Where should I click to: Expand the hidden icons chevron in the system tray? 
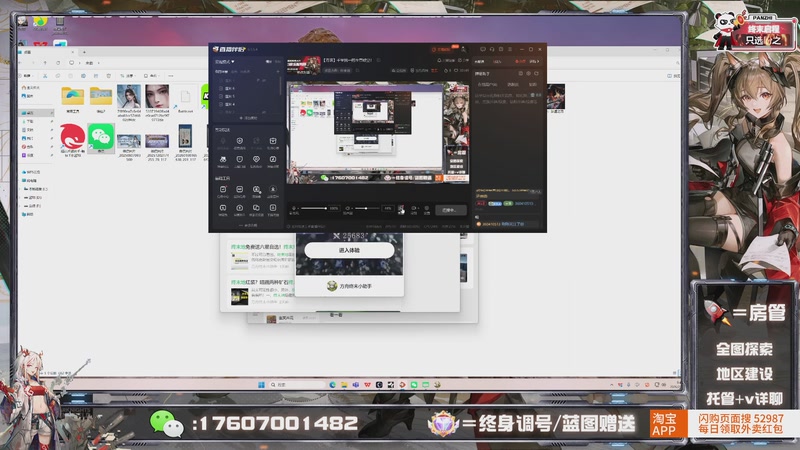pos(611,385)
